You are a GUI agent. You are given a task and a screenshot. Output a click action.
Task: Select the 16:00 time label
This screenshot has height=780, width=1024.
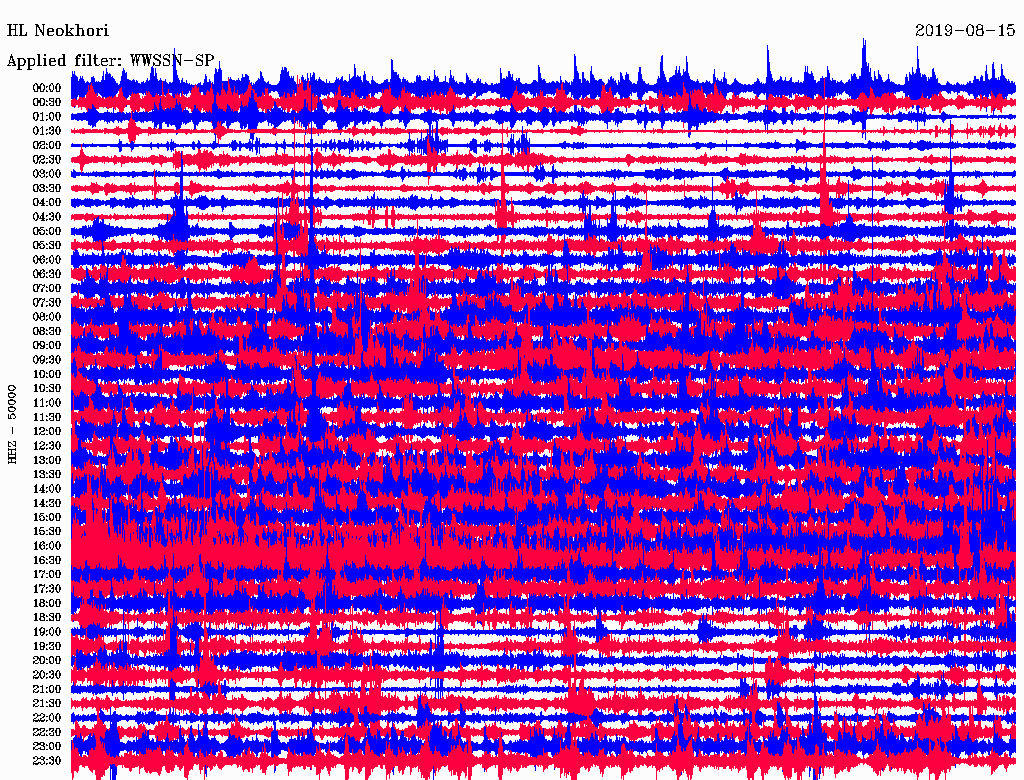click(x=47, y=545)
